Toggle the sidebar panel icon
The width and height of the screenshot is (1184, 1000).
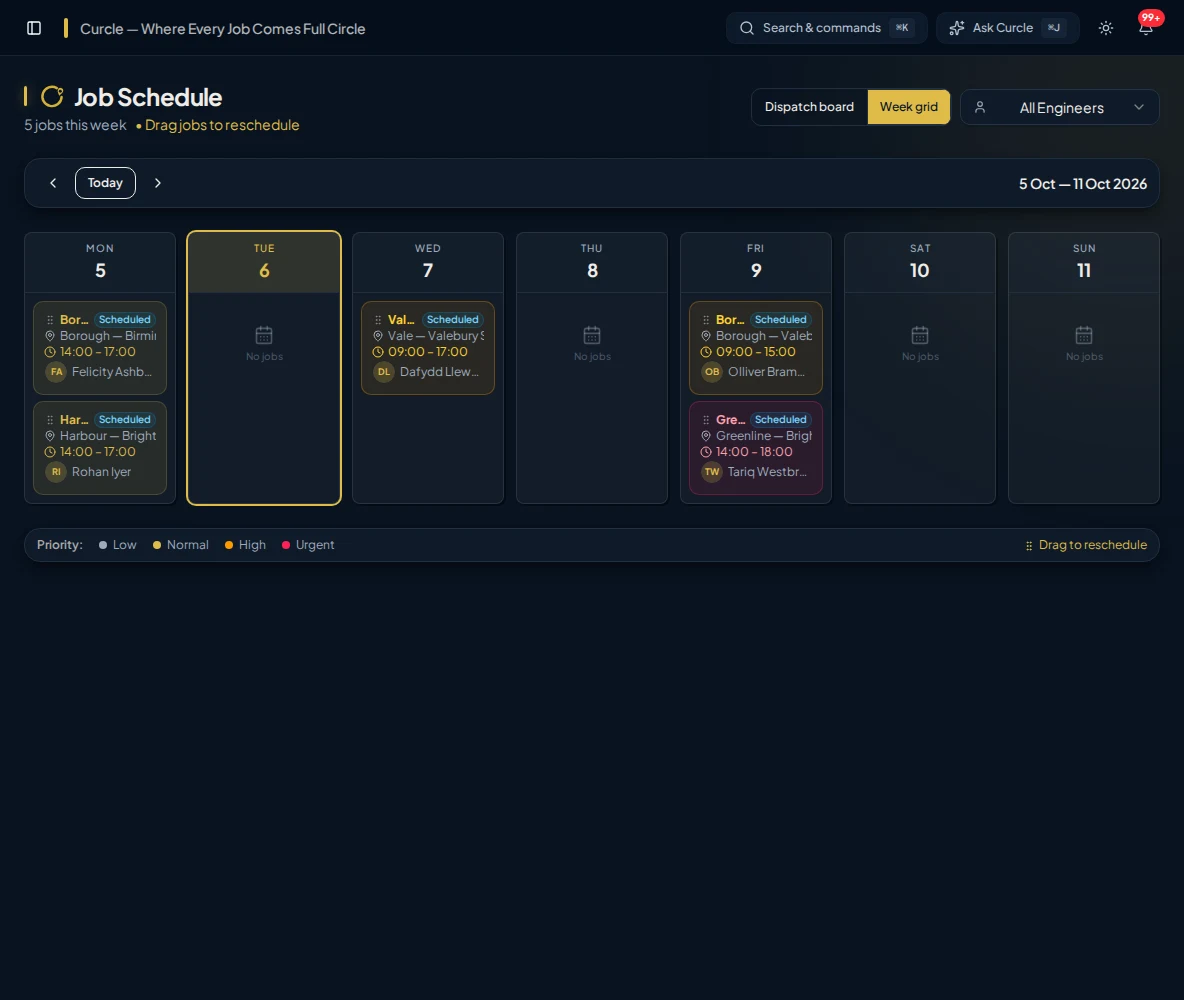point(34,28)
